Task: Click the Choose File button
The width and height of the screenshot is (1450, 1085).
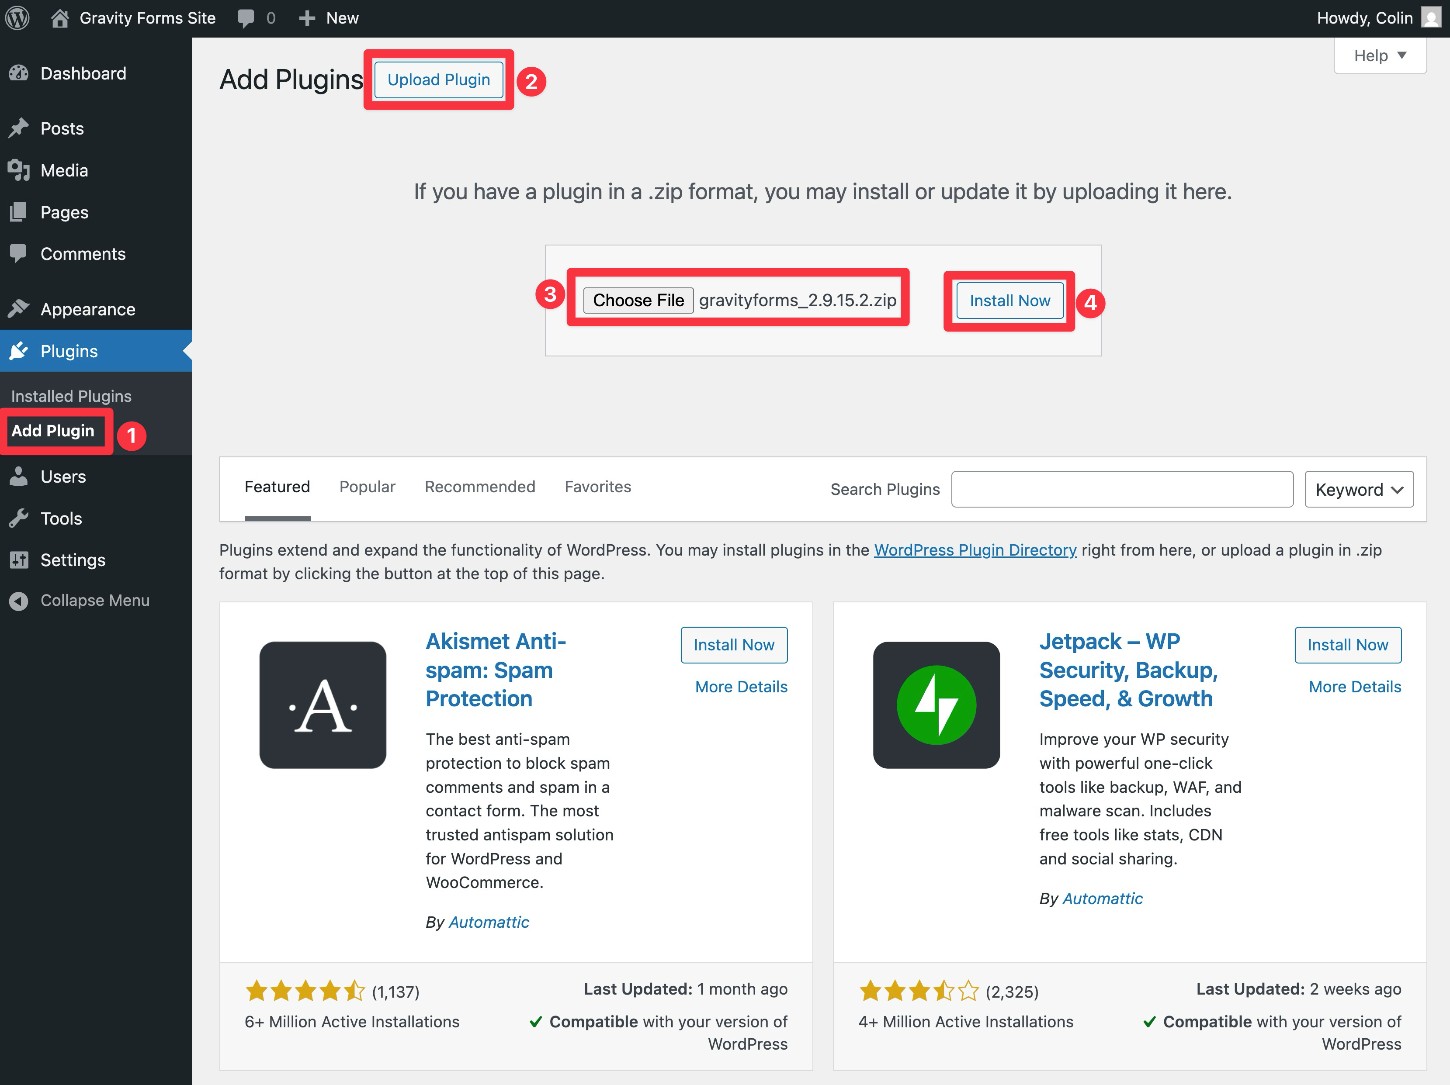Action: (638, 300)
